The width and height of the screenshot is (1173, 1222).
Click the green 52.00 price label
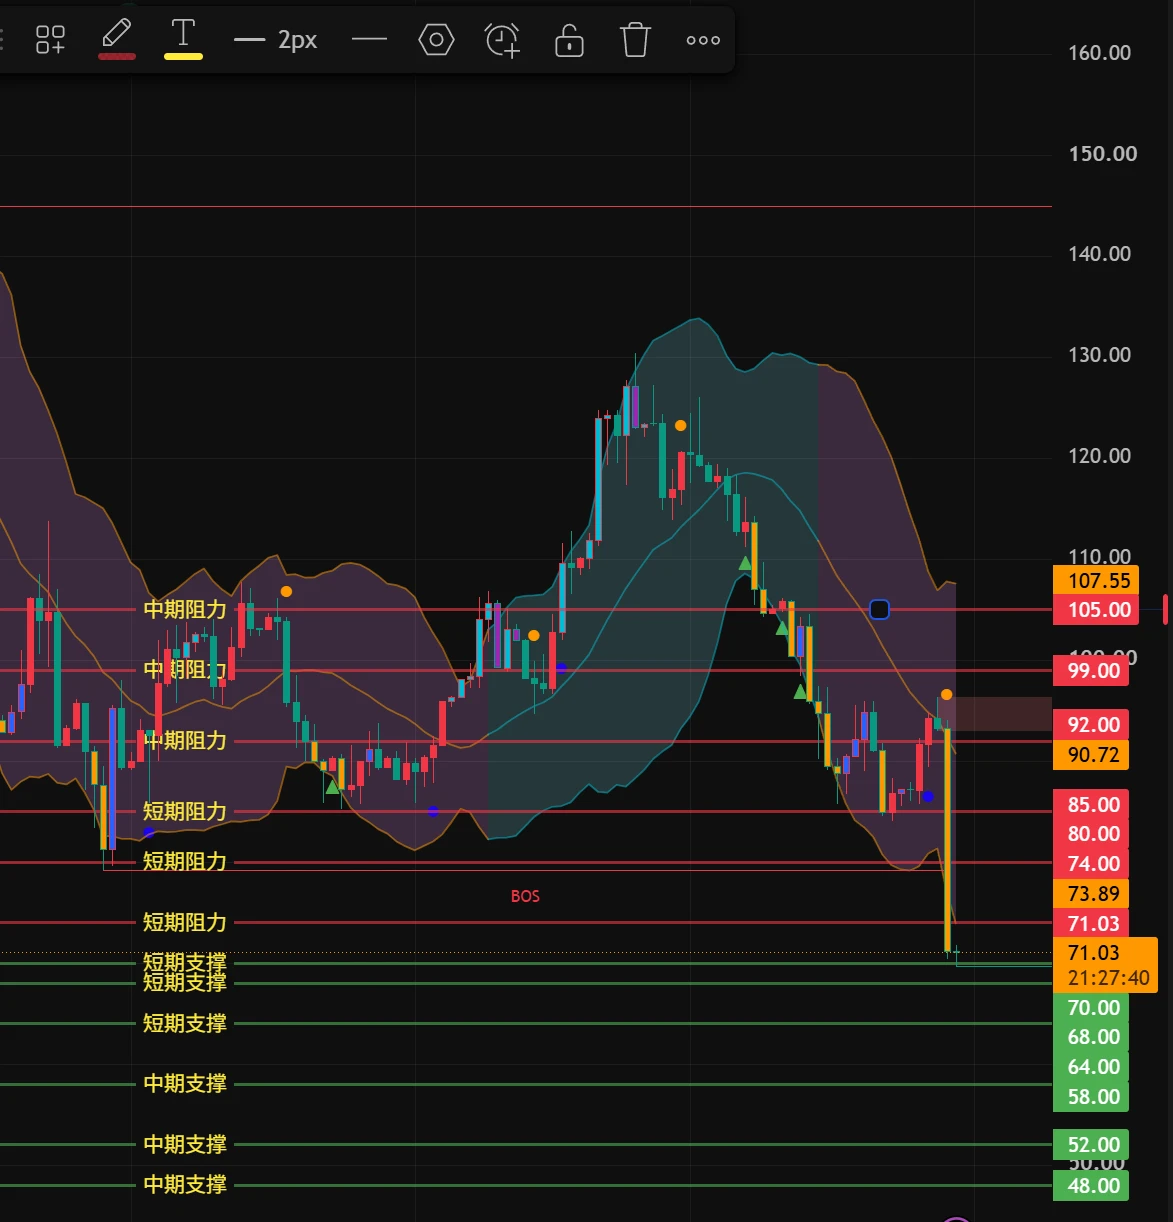tap(1092, 1145)
